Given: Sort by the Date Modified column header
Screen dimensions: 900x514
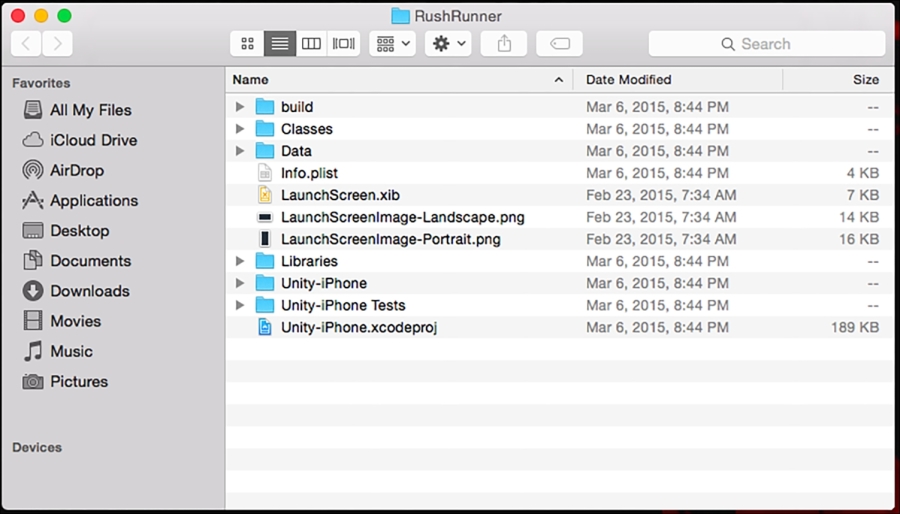Looking at the screenshot, I should pyautogui.click(x=678, y=80).
